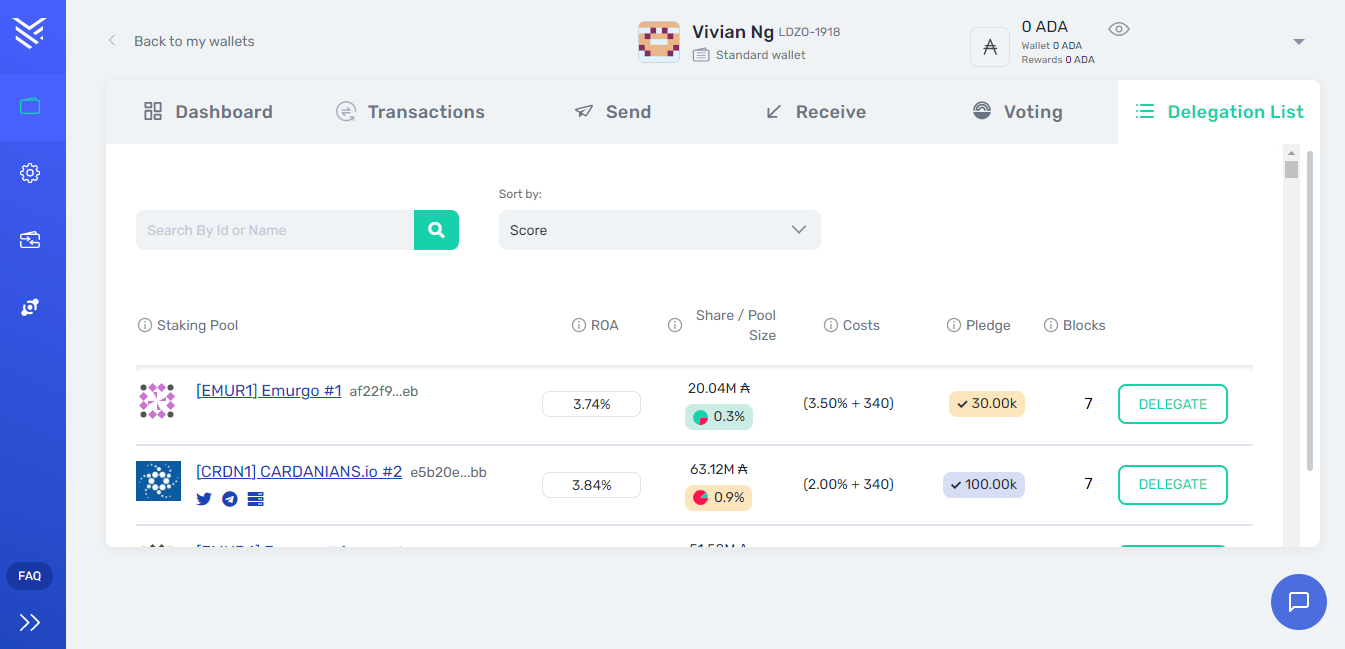This screenshot has height=649, width=1345.
Task: Toggle balance visibility eye icon
Action: (x=1119, y=29)
